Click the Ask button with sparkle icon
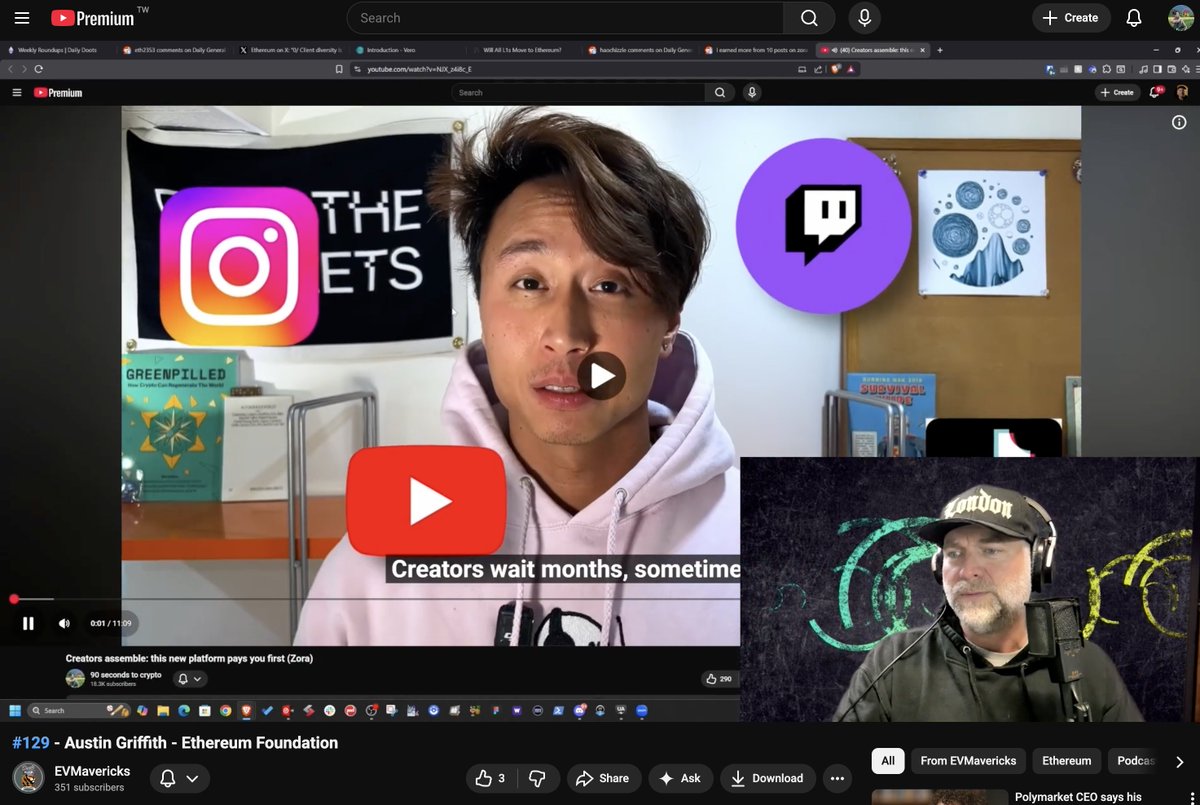Screen dimensions: 1200x805 pos(679,778)
